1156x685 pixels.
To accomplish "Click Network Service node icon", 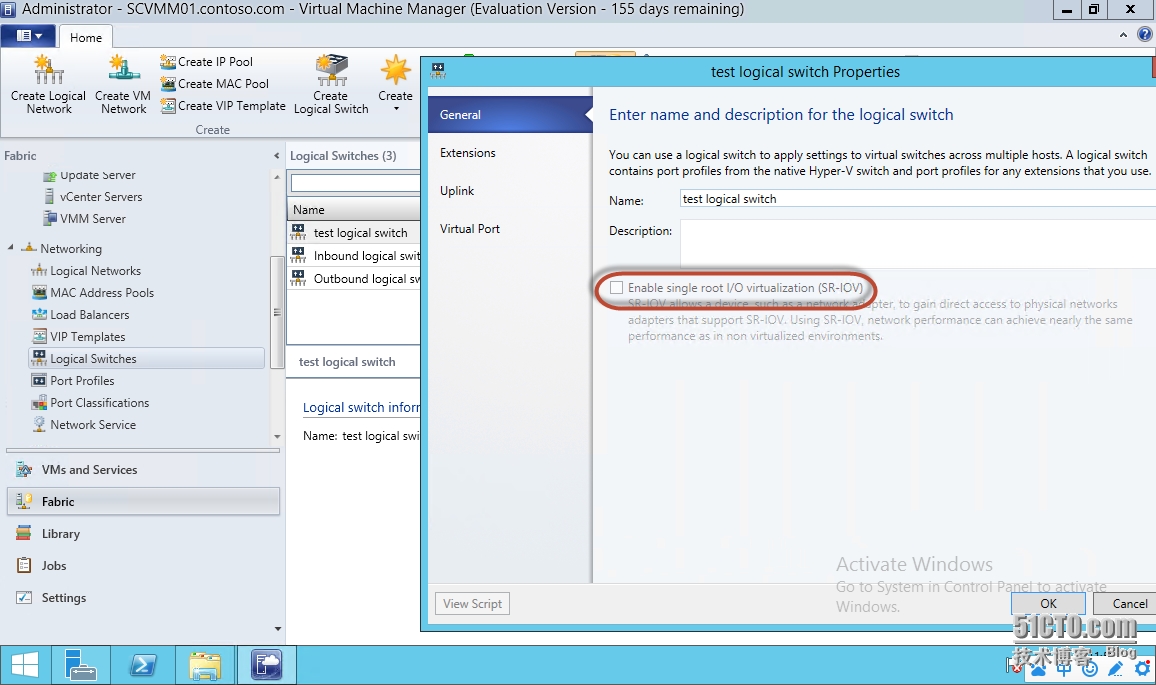I will click(x=39, y=425).
